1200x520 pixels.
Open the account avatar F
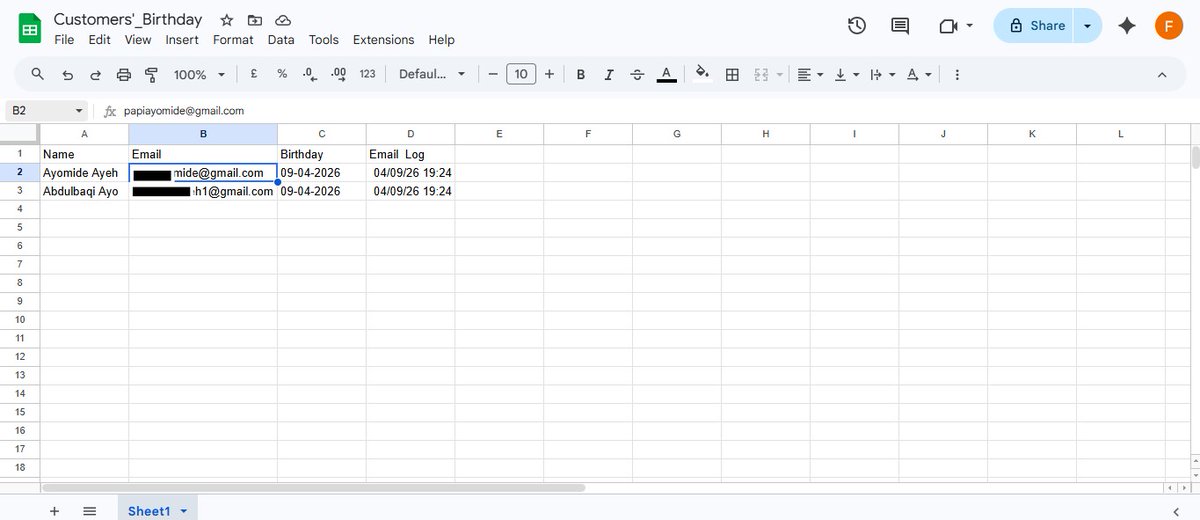point(1168,26)
